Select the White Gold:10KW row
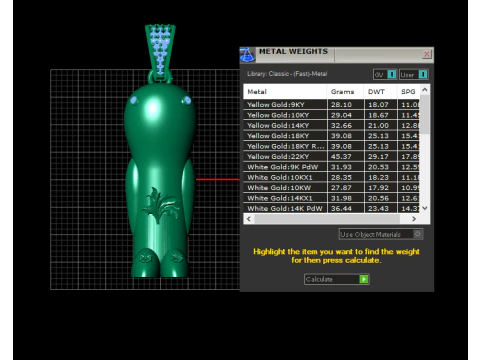 pos(331,188)
